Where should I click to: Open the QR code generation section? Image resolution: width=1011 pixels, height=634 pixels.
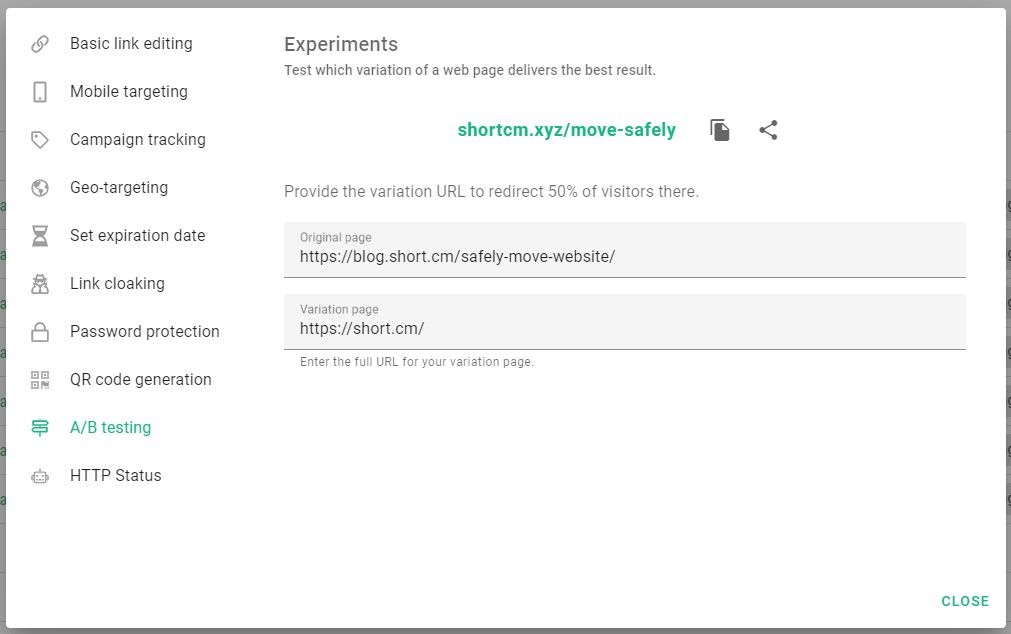pos(140,379)
